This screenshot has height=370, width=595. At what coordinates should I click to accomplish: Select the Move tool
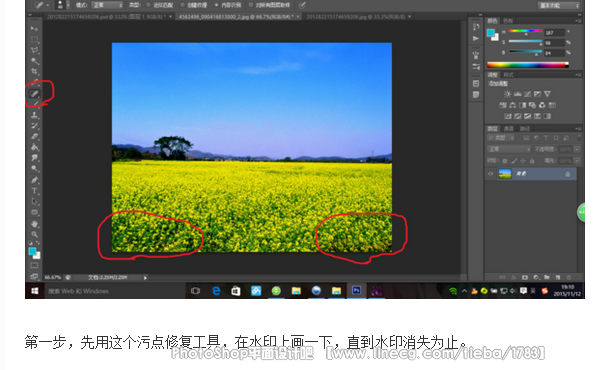(34, 28)
